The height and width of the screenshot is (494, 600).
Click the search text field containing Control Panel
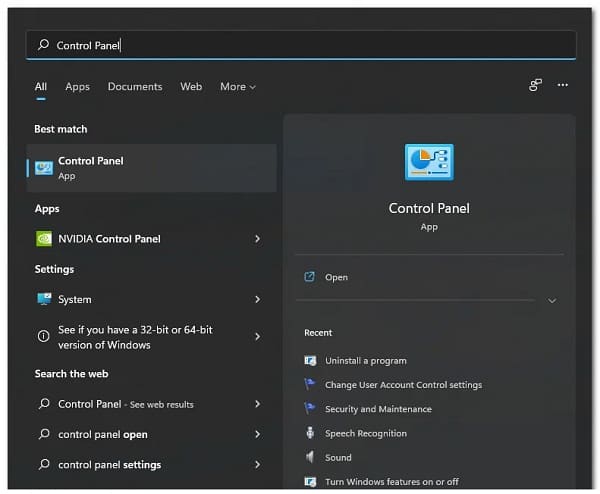click(301, 45)
